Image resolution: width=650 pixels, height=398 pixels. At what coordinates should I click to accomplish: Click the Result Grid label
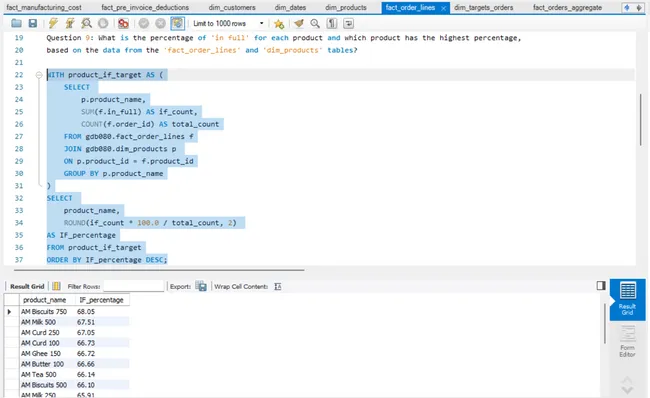27,286
